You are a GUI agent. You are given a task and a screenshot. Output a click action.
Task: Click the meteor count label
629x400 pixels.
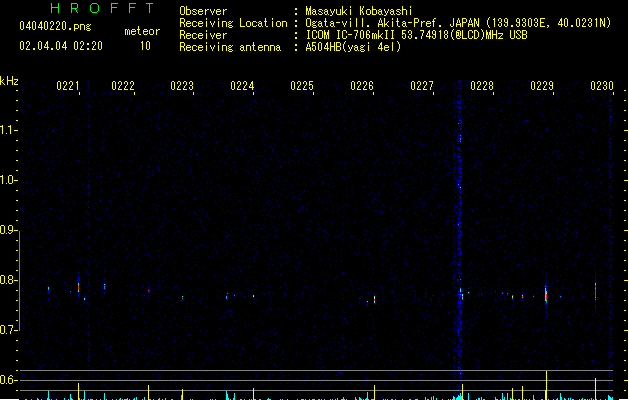click(x=142, y=31)
